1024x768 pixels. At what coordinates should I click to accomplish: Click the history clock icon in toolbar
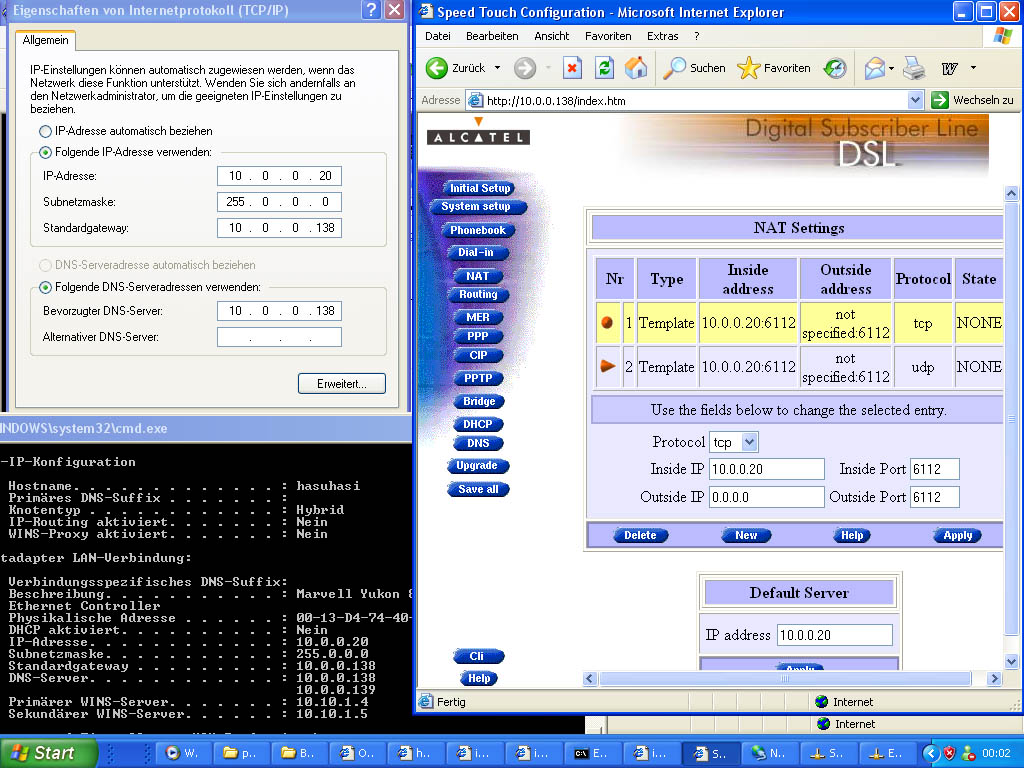coord(835,68)
